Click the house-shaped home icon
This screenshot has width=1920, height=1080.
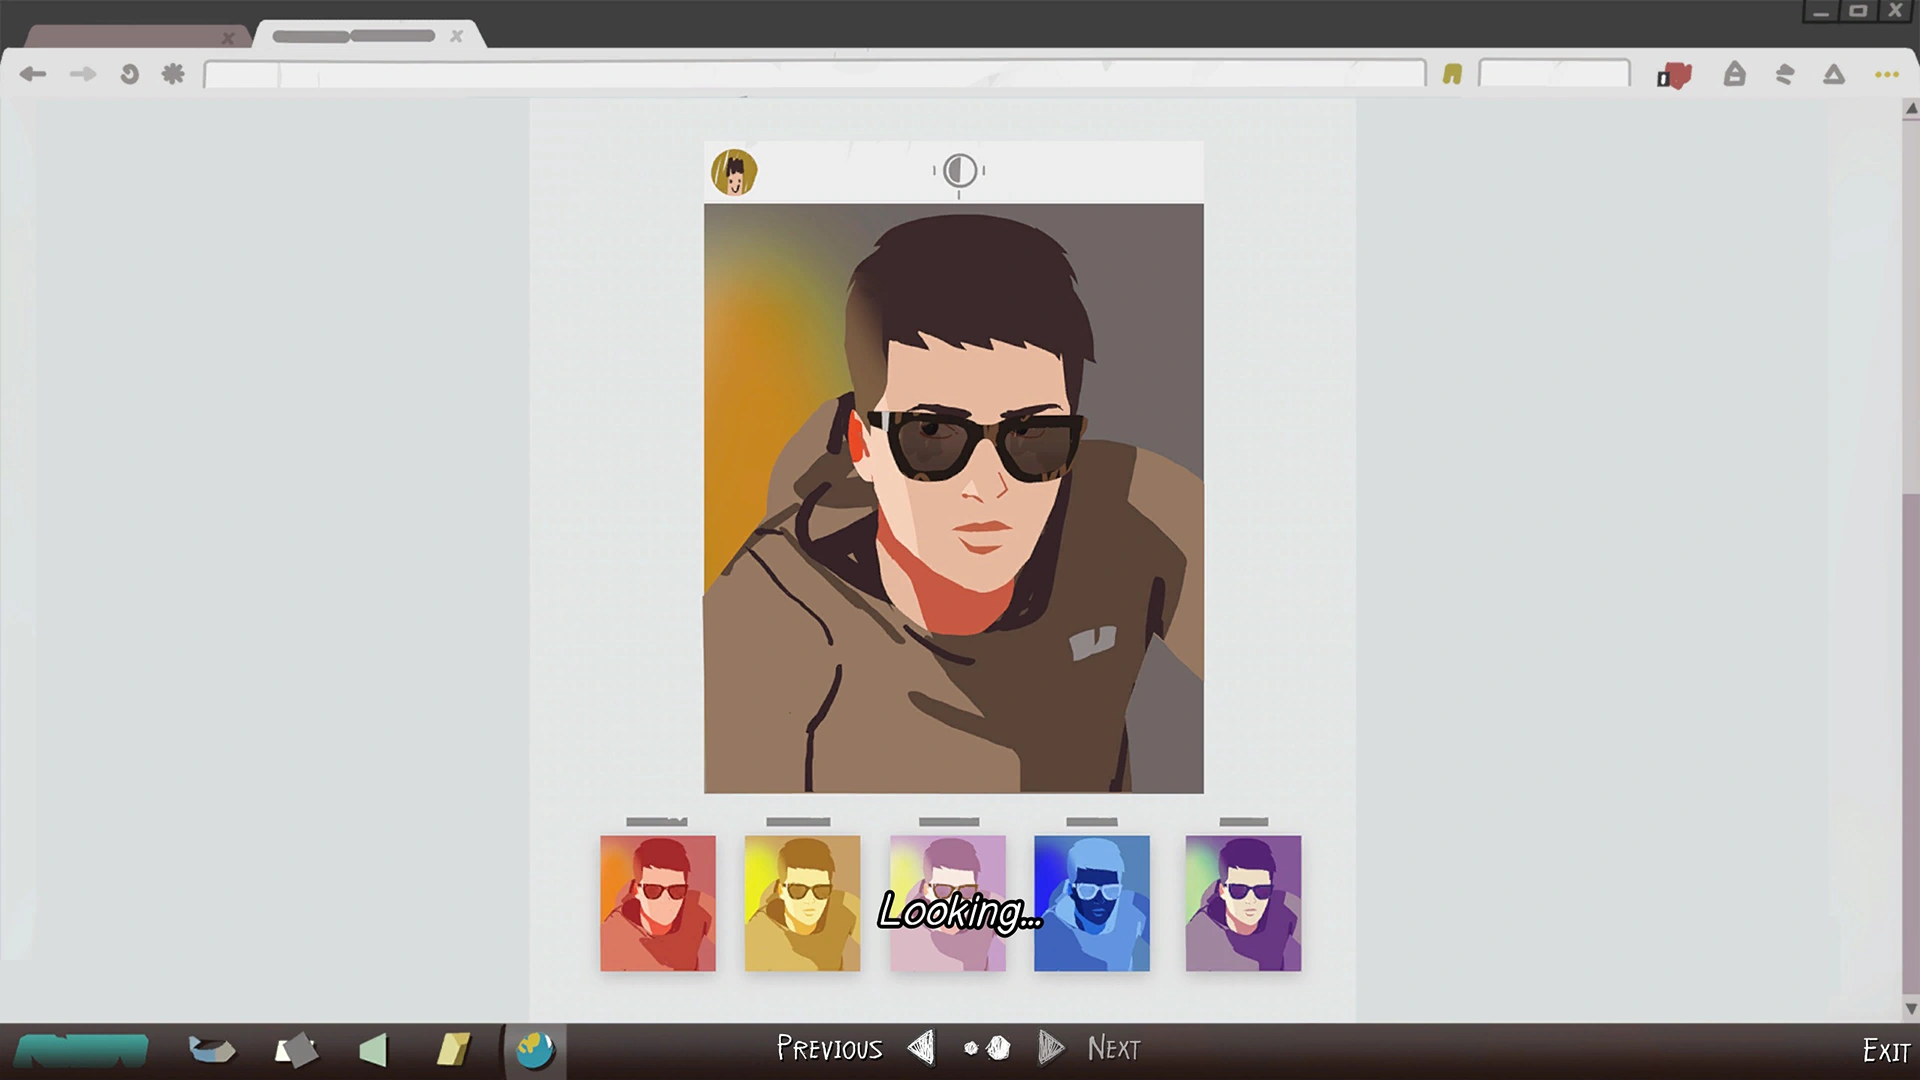pyautogui.click(x=1734, y=74)
